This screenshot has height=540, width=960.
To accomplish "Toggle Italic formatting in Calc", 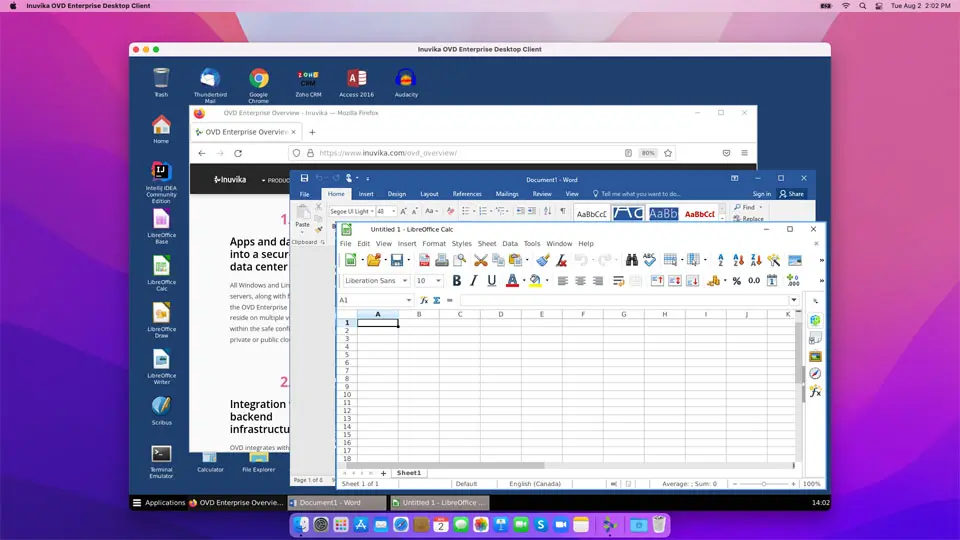I will [x=474, y=281].
